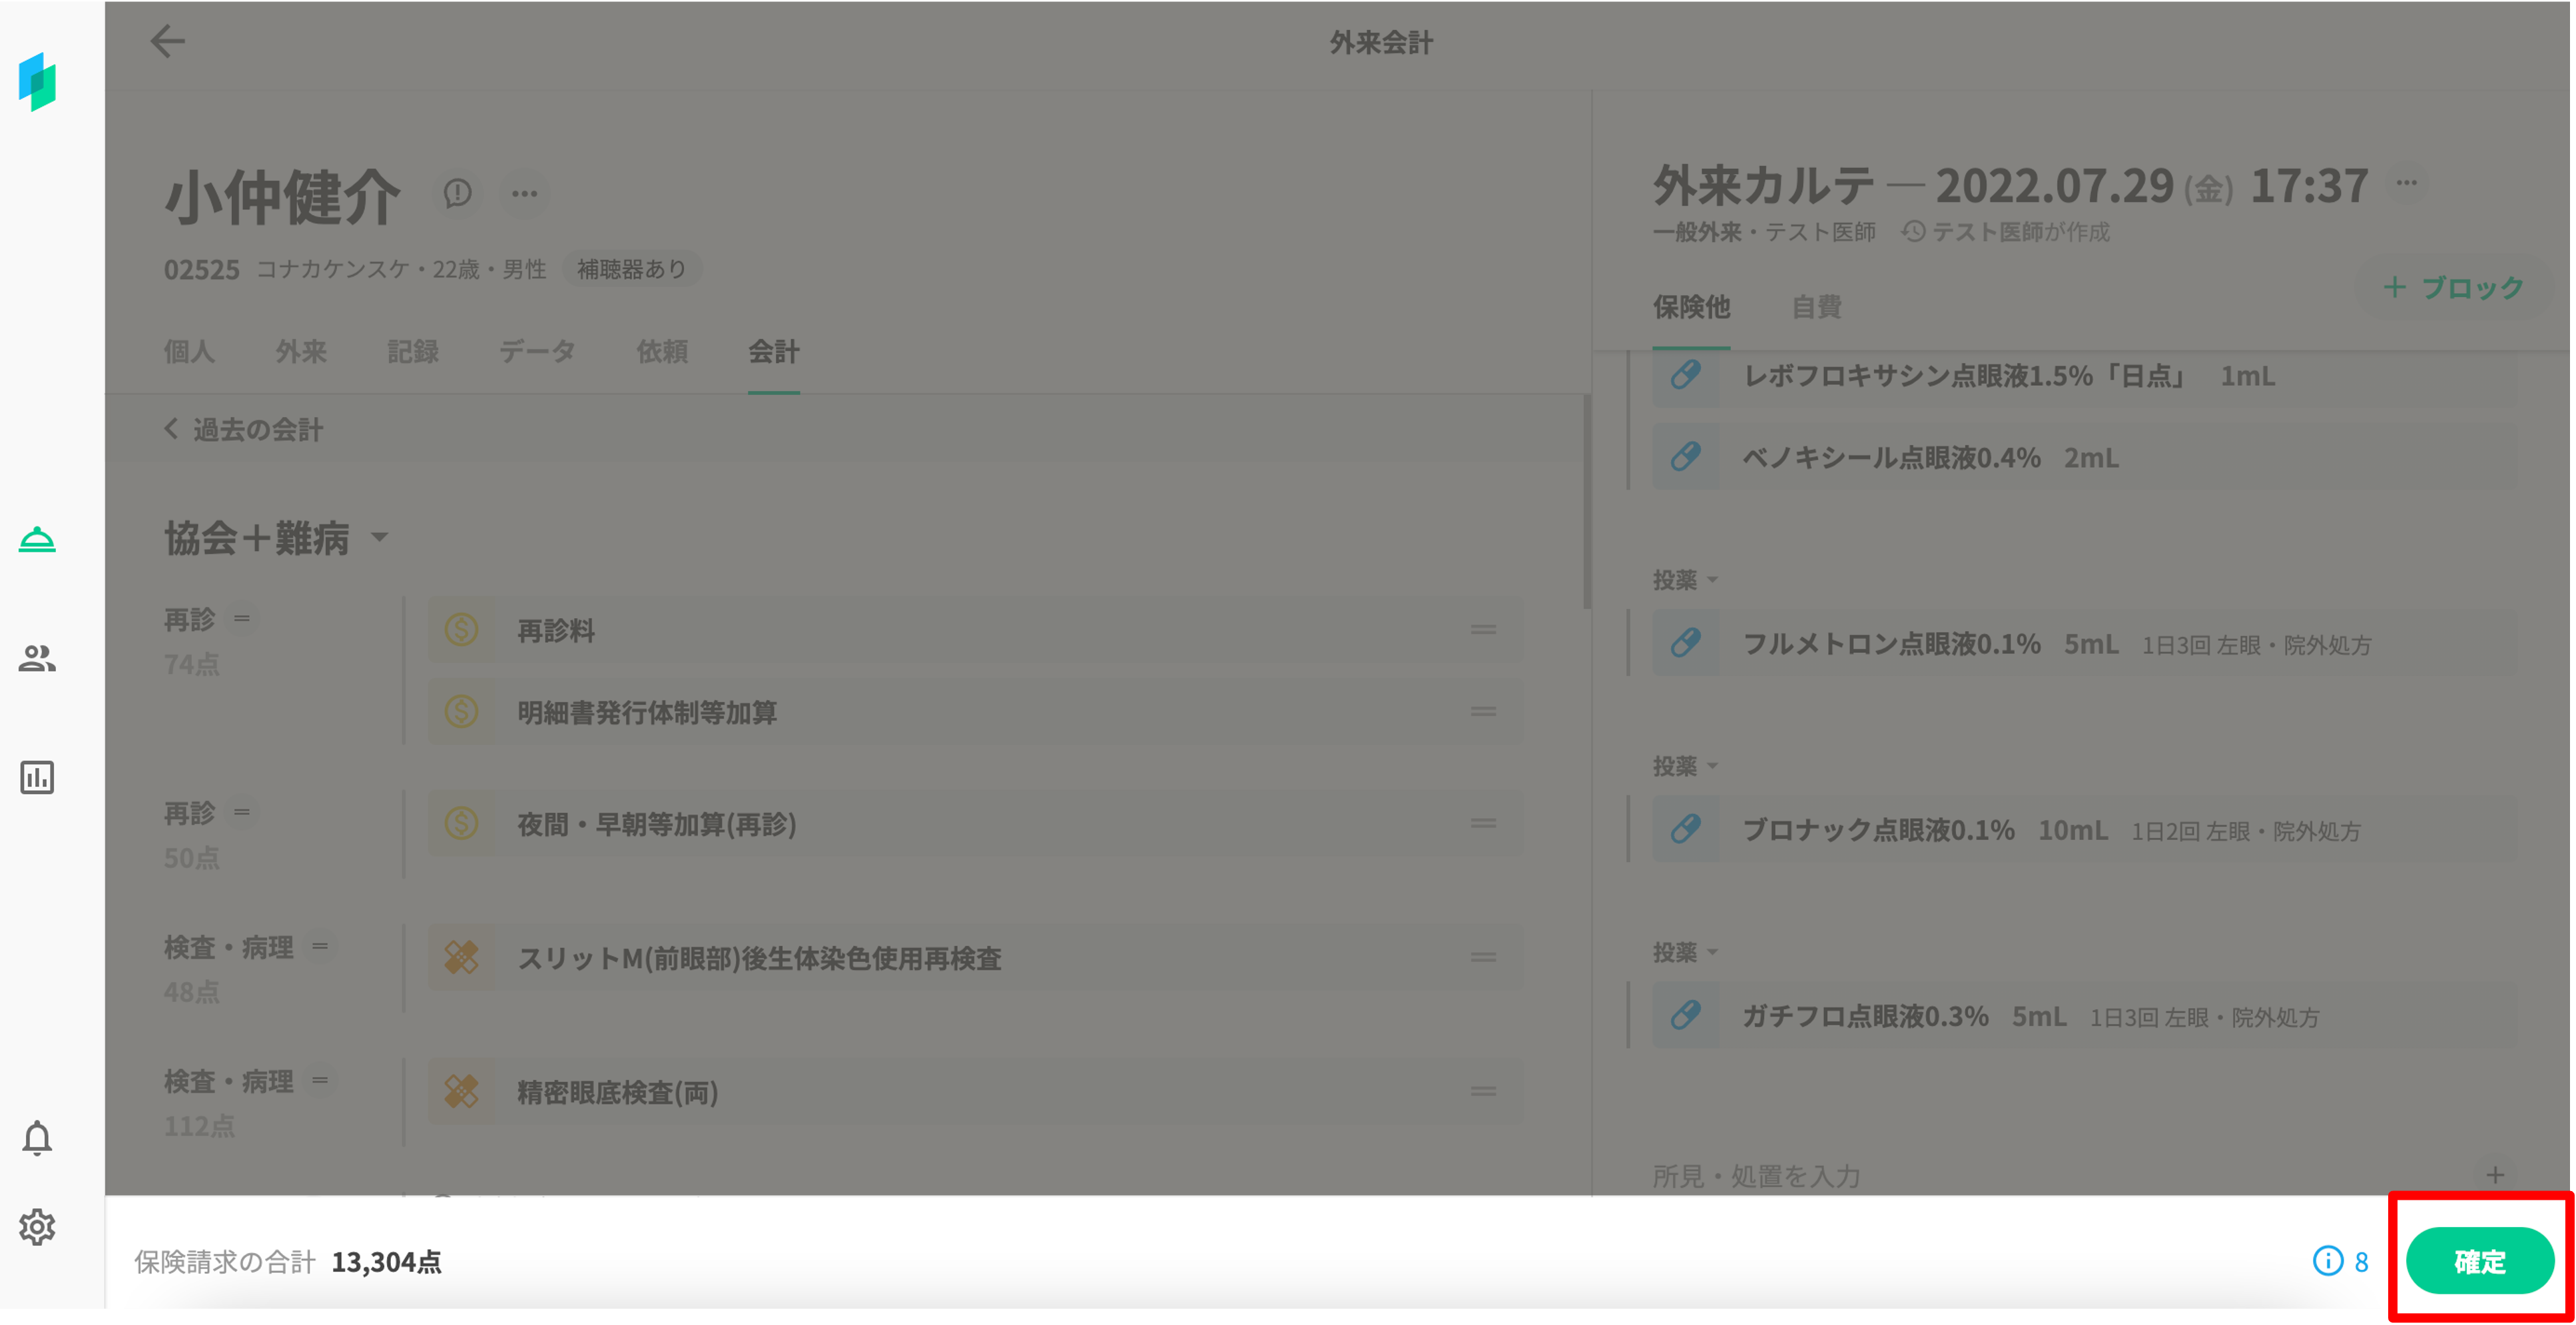2576x1325 pixels.
Task: Open the three-dot menu beside the patient name
Action: pyautogui.click(x=525, y=193)
